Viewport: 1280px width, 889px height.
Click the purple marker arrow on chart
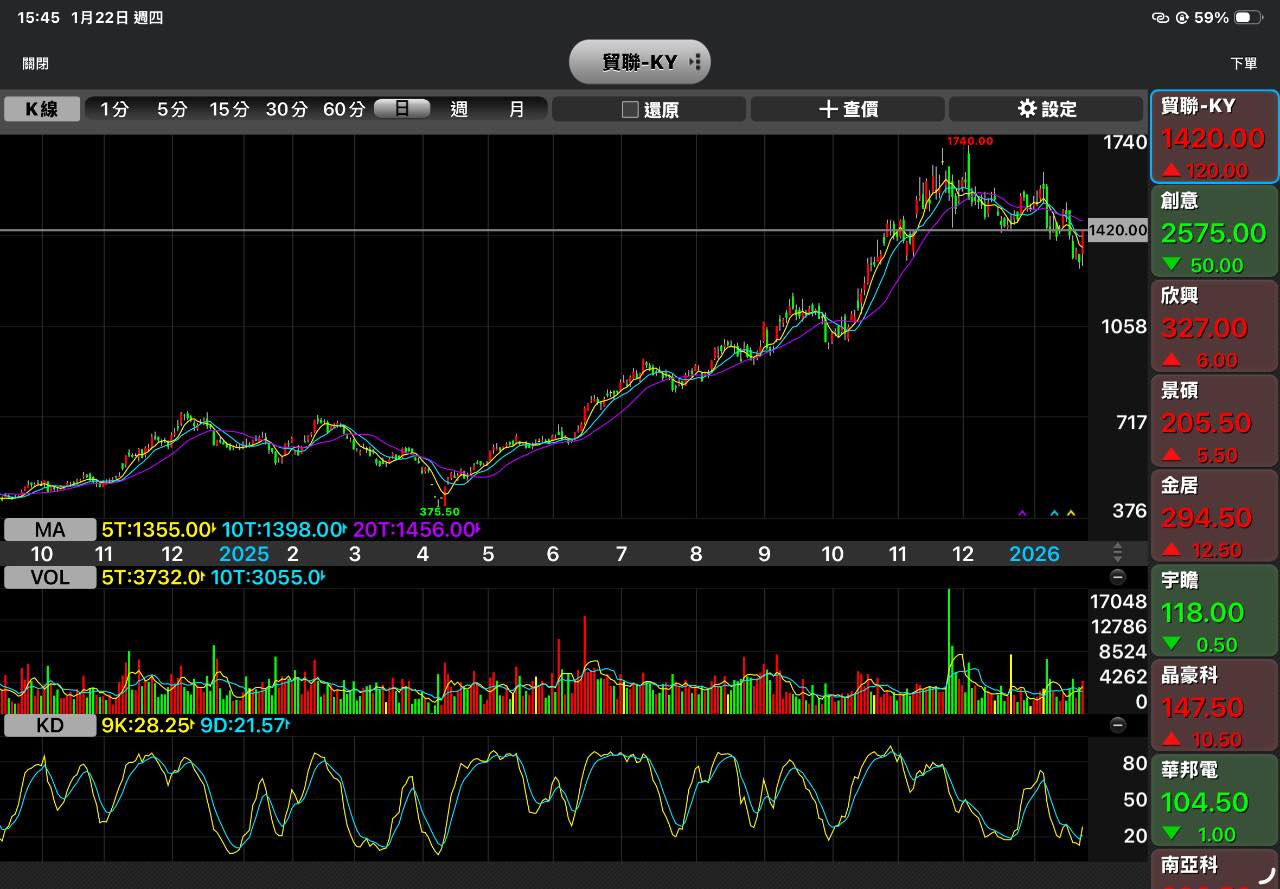(x=1022, y=513)
